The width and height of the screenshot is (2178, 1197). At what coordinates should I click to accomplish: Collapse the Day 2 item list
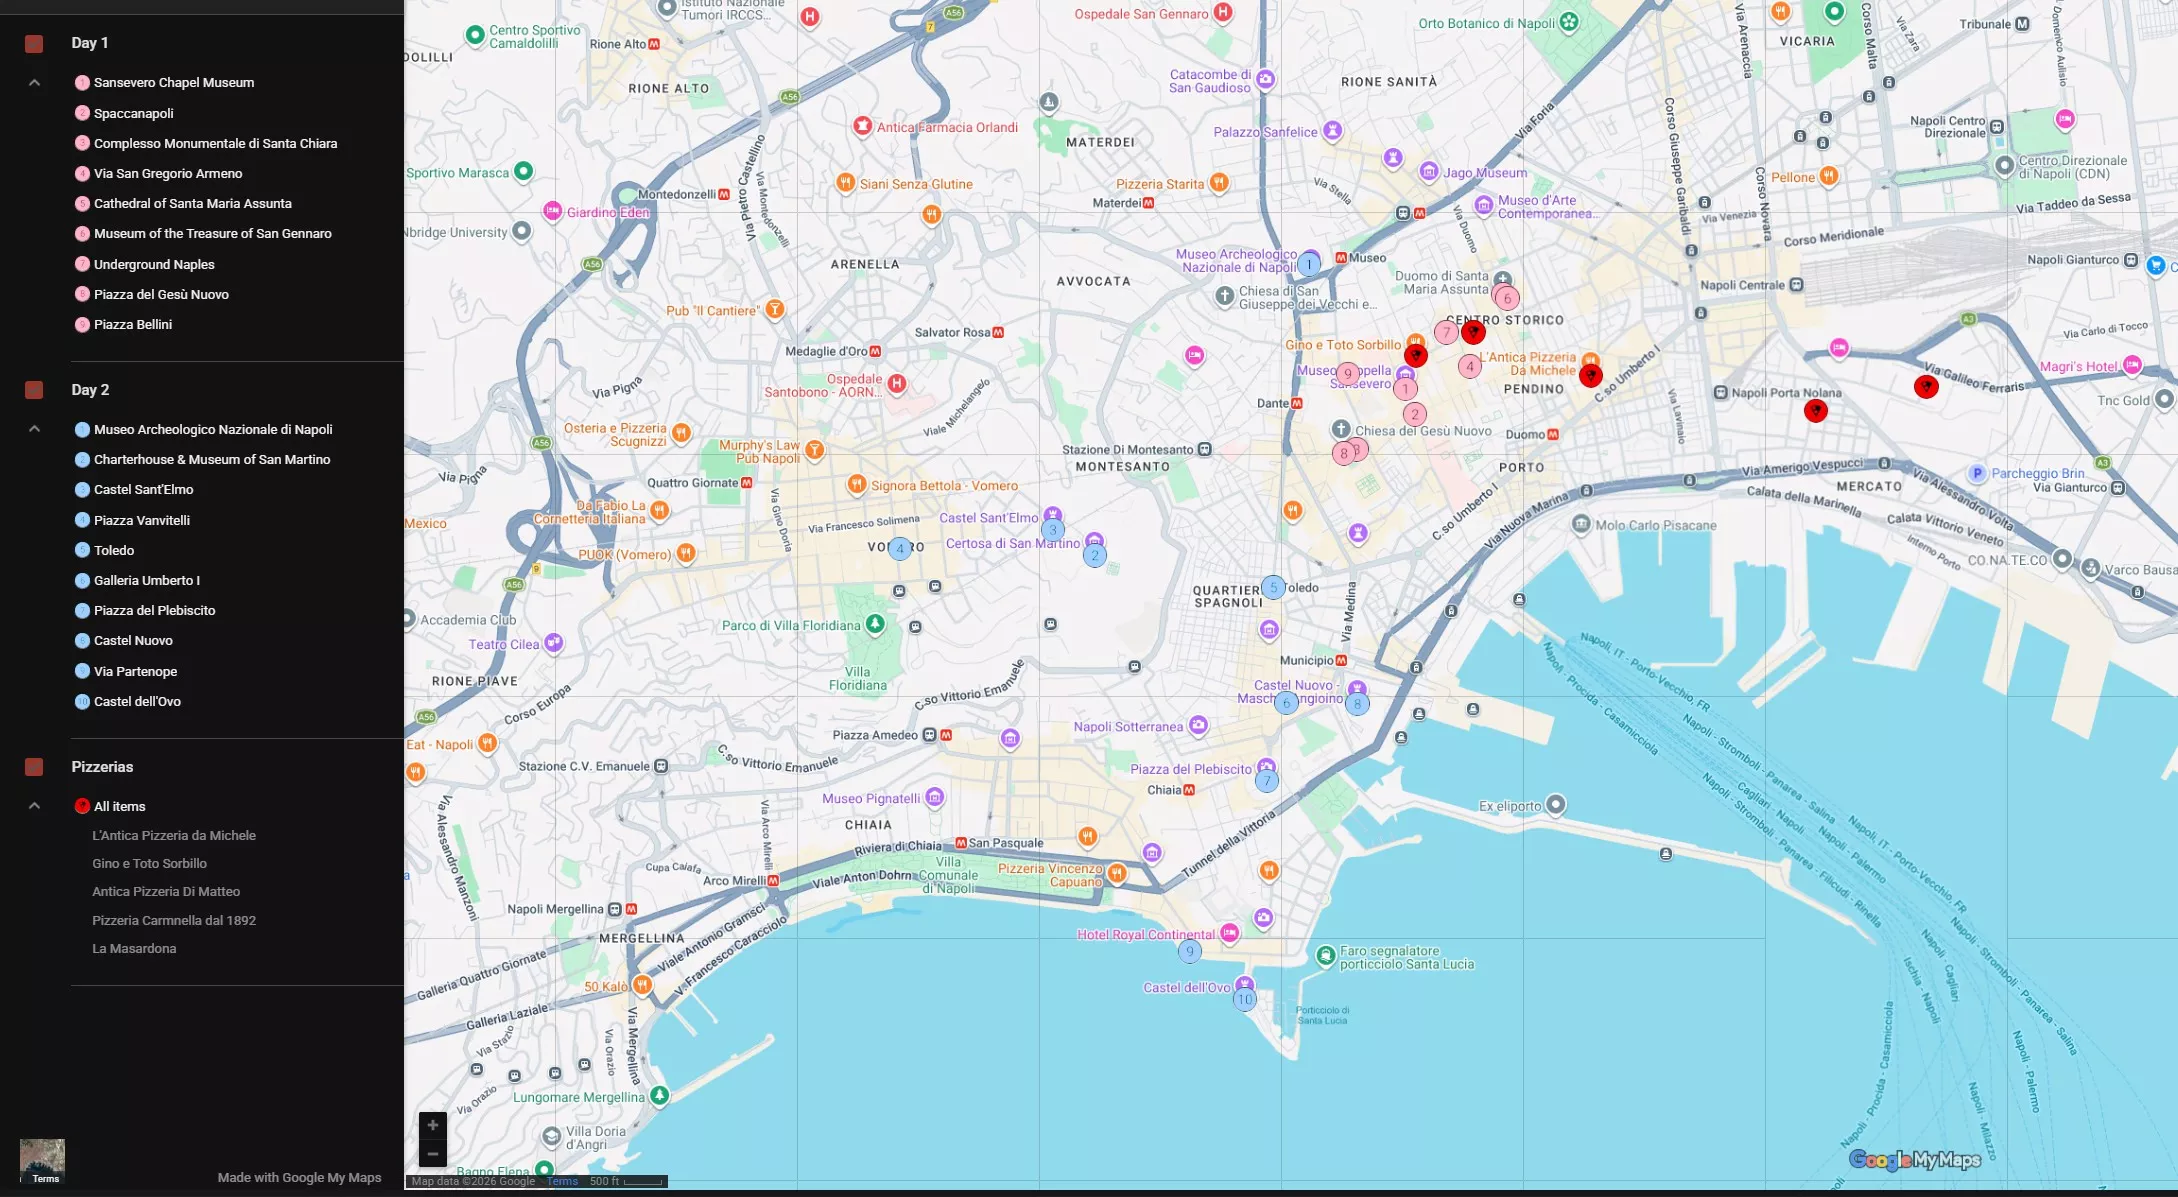pyautogui.click(x=34, y=429)
